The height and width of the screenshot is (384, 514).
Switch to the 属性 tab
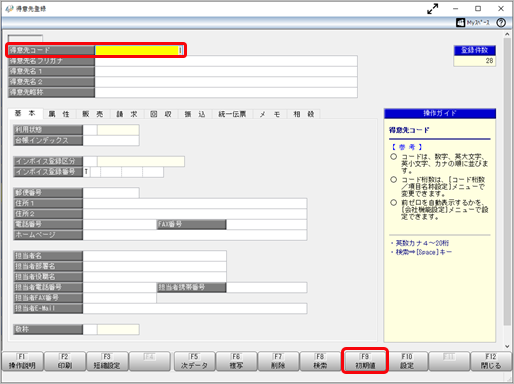tap(59, 114)
